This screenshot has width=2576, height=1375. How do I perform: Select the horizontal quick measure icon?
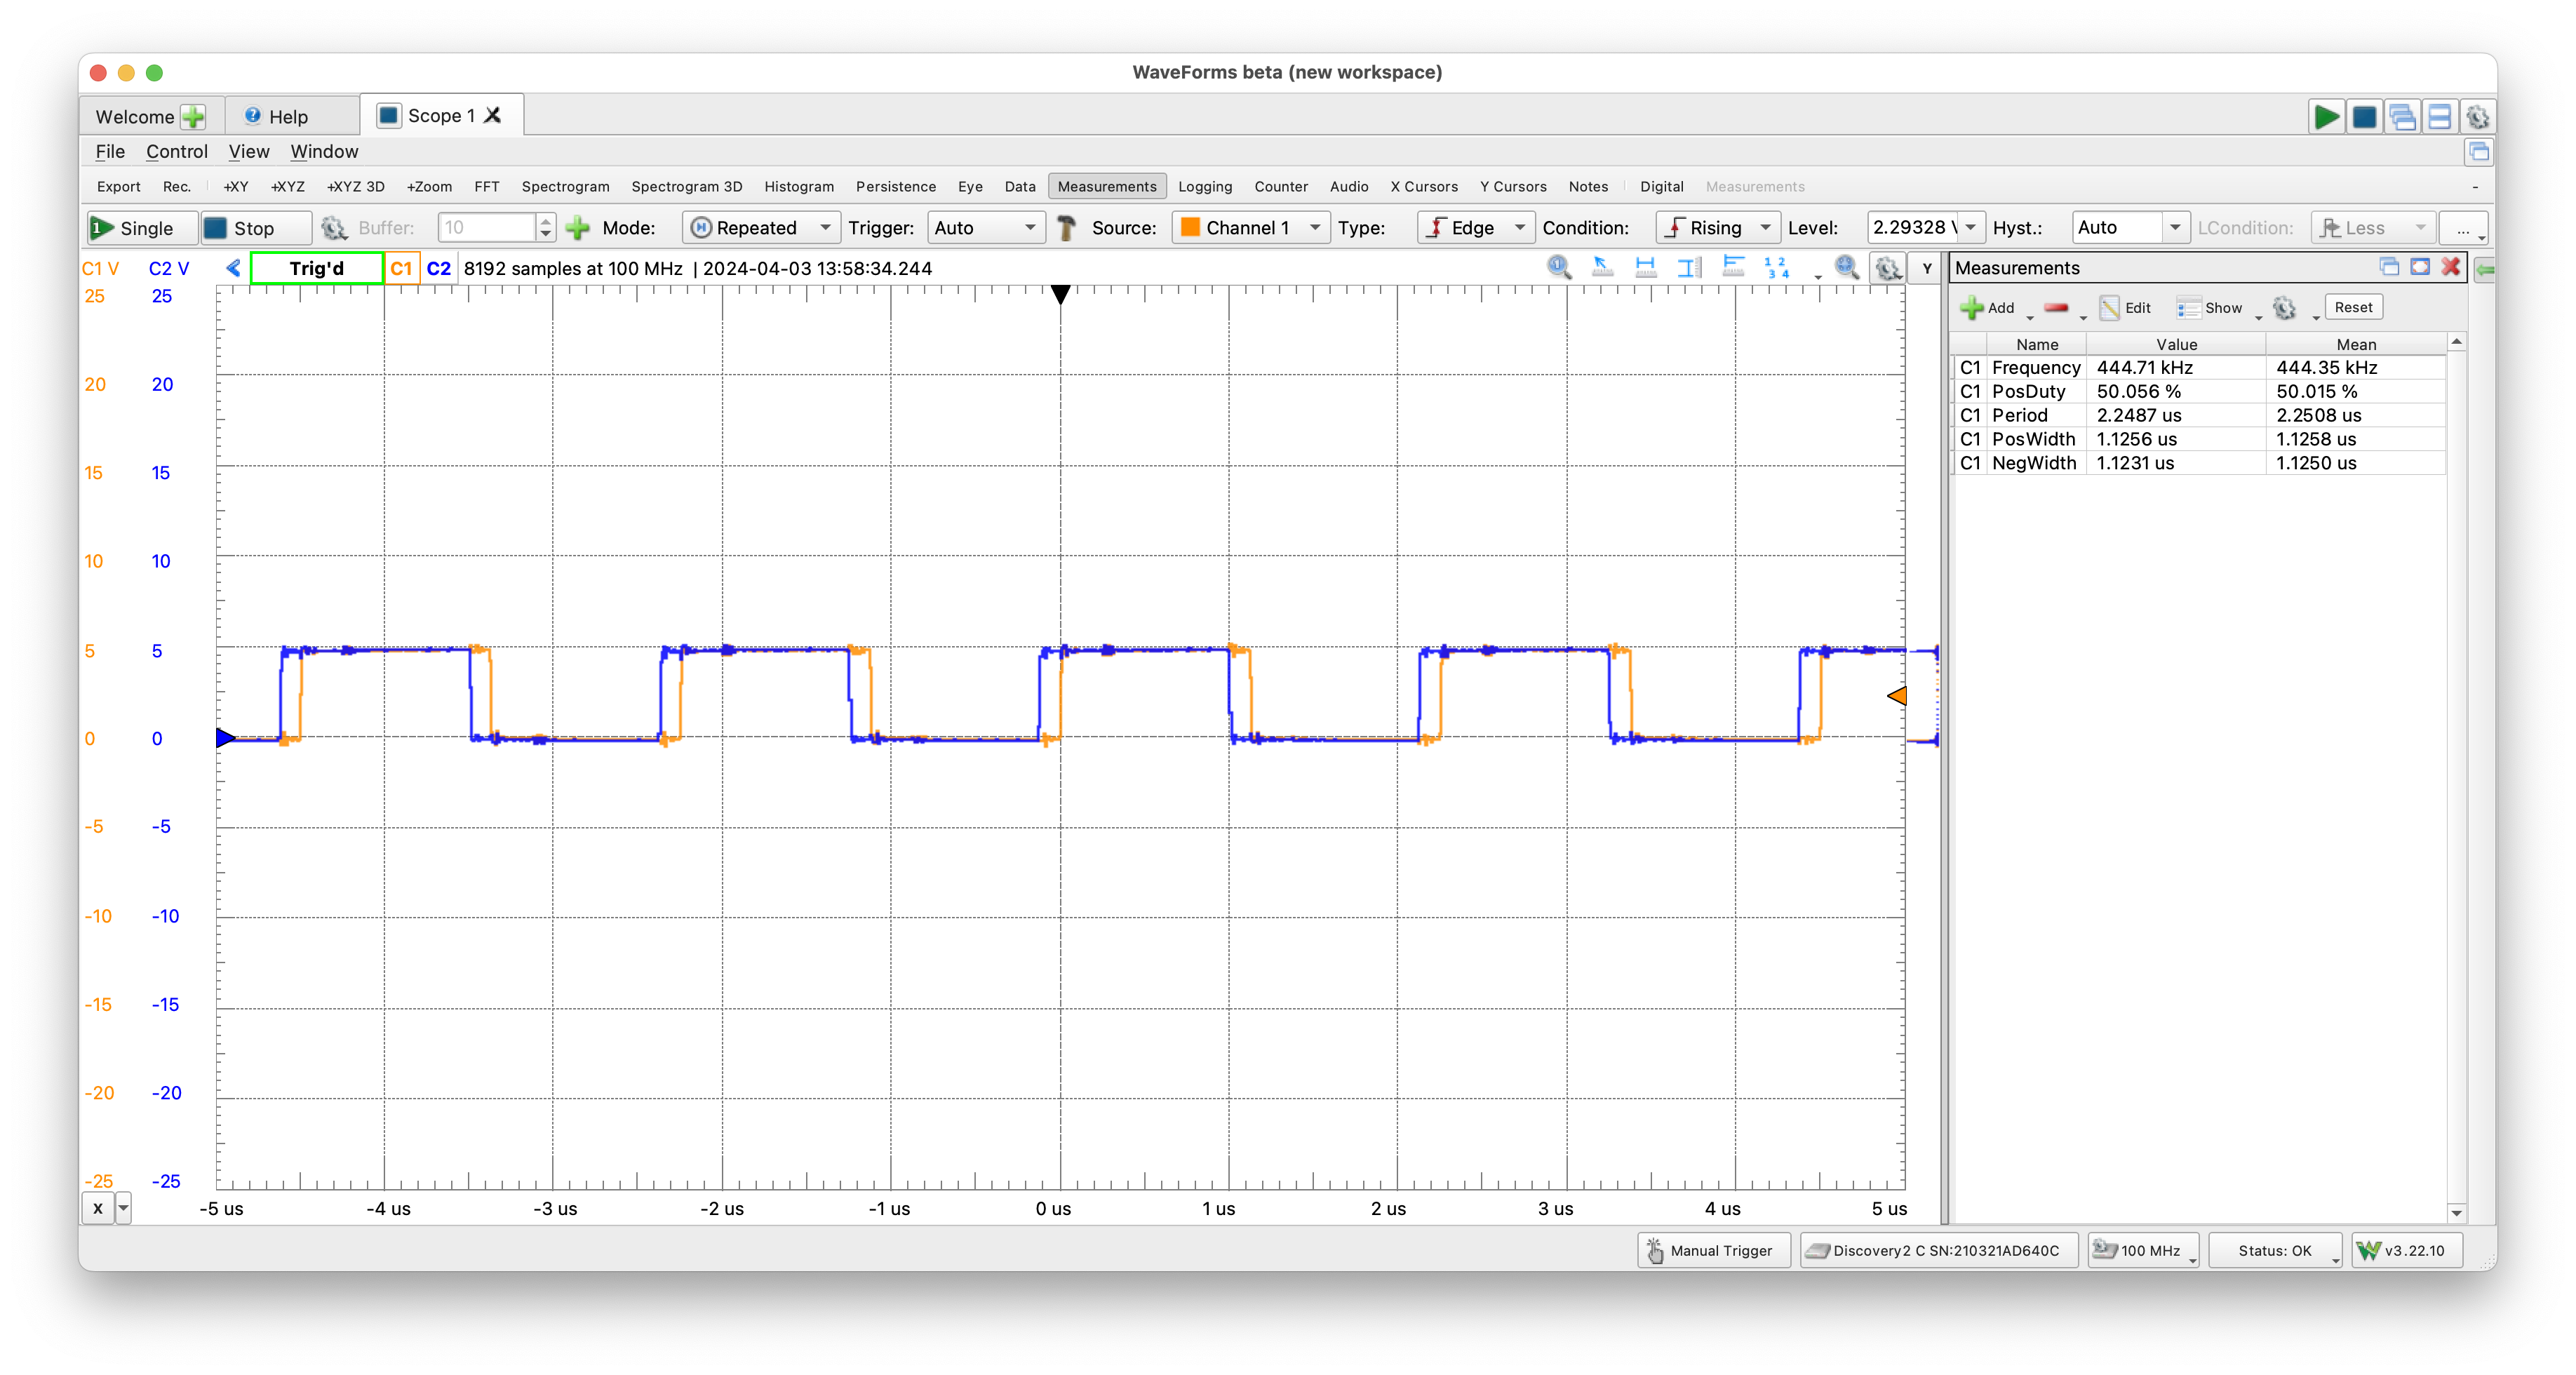click(1645, 267)
